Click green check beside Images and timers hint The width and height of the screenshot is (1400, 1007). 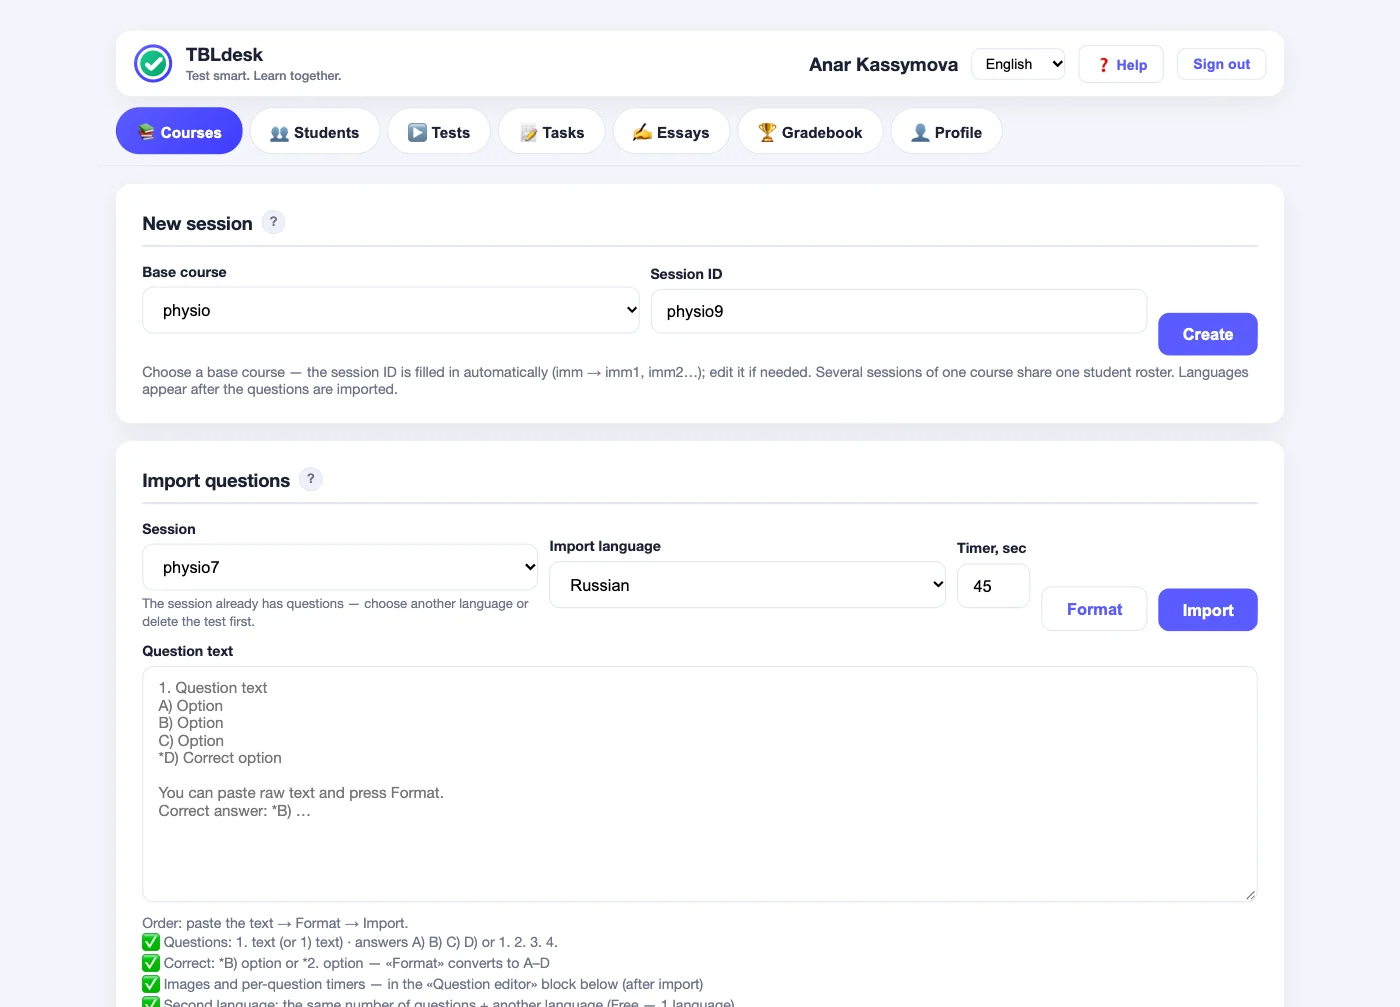pos(151,984)
